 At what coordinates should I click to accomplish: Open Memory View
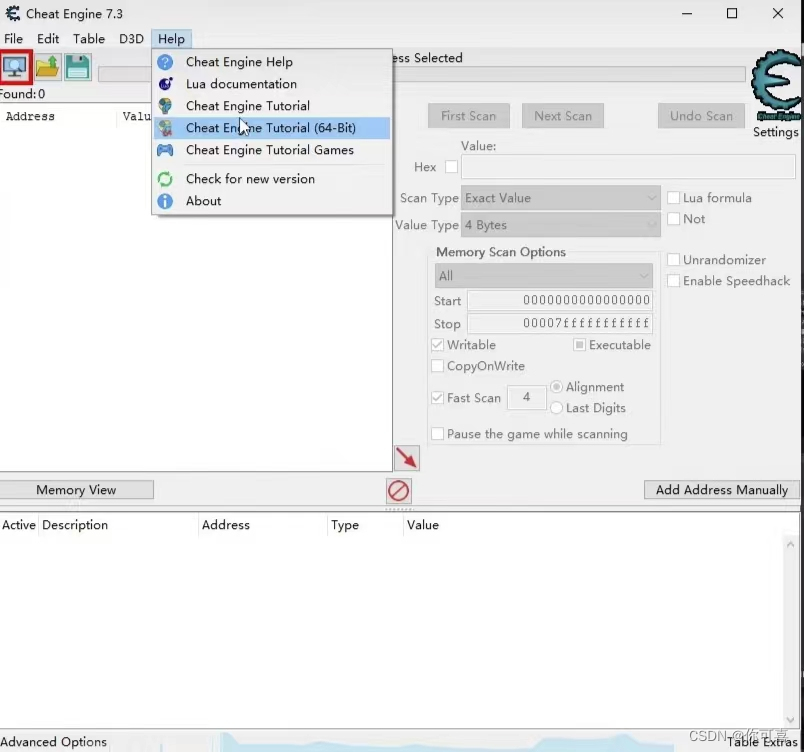pos(76,490)
